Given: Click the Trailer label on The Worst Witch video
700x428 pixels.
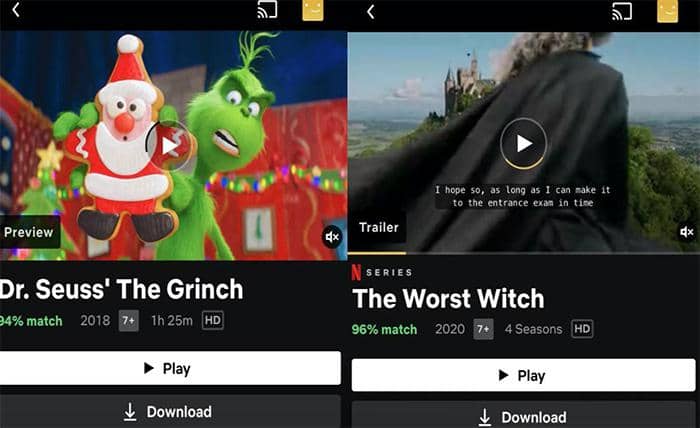Looking at the screenshot, I should click(x=378, y=228).
